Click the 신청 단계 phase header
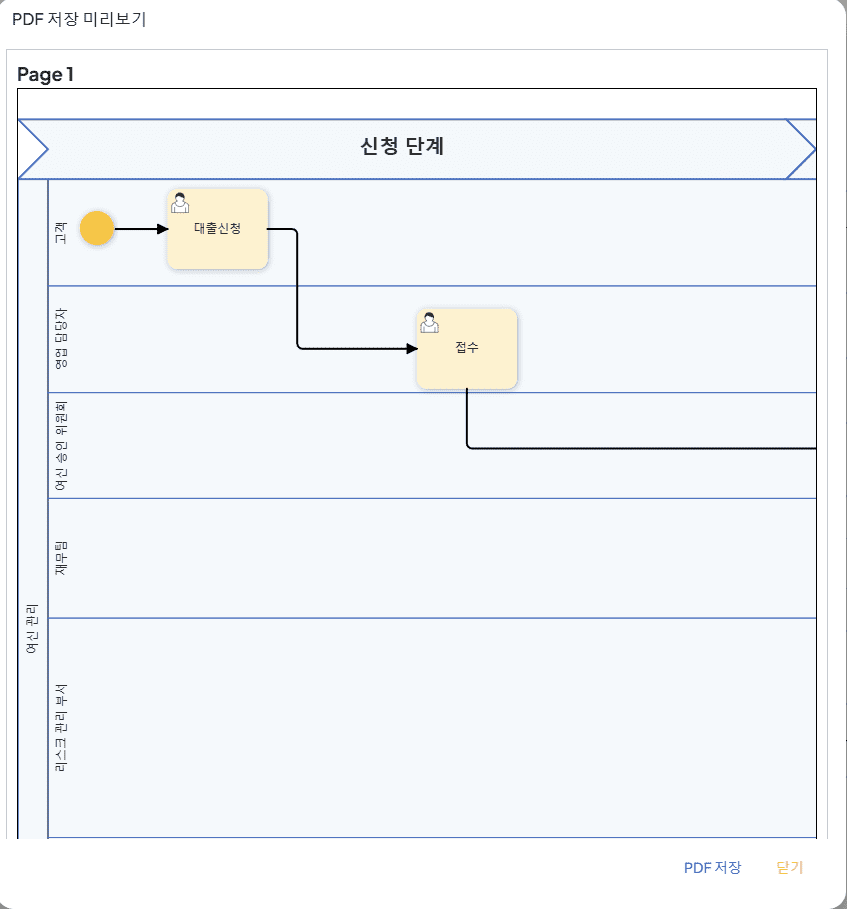This screenshot has width=847, height=909. 402,146
